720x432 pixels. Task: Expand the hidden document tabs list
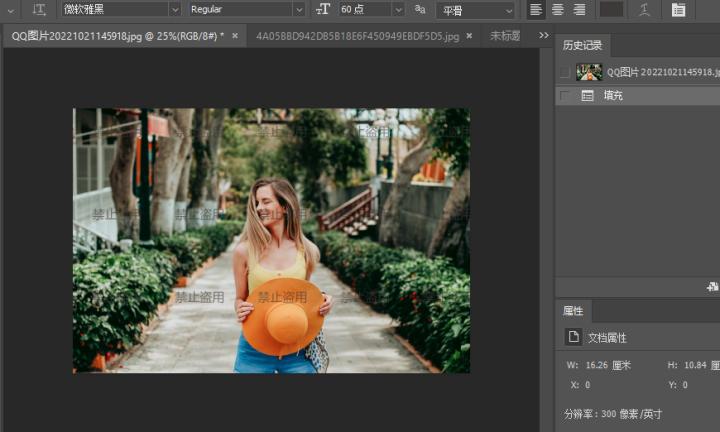click(x=543, y=35)
